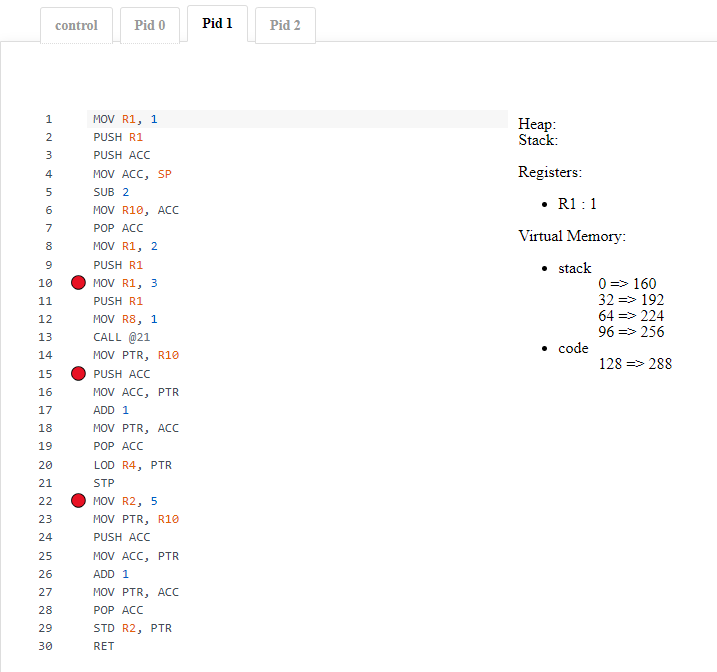Click code line 'STD R2, PTR'

click(133, 628)
